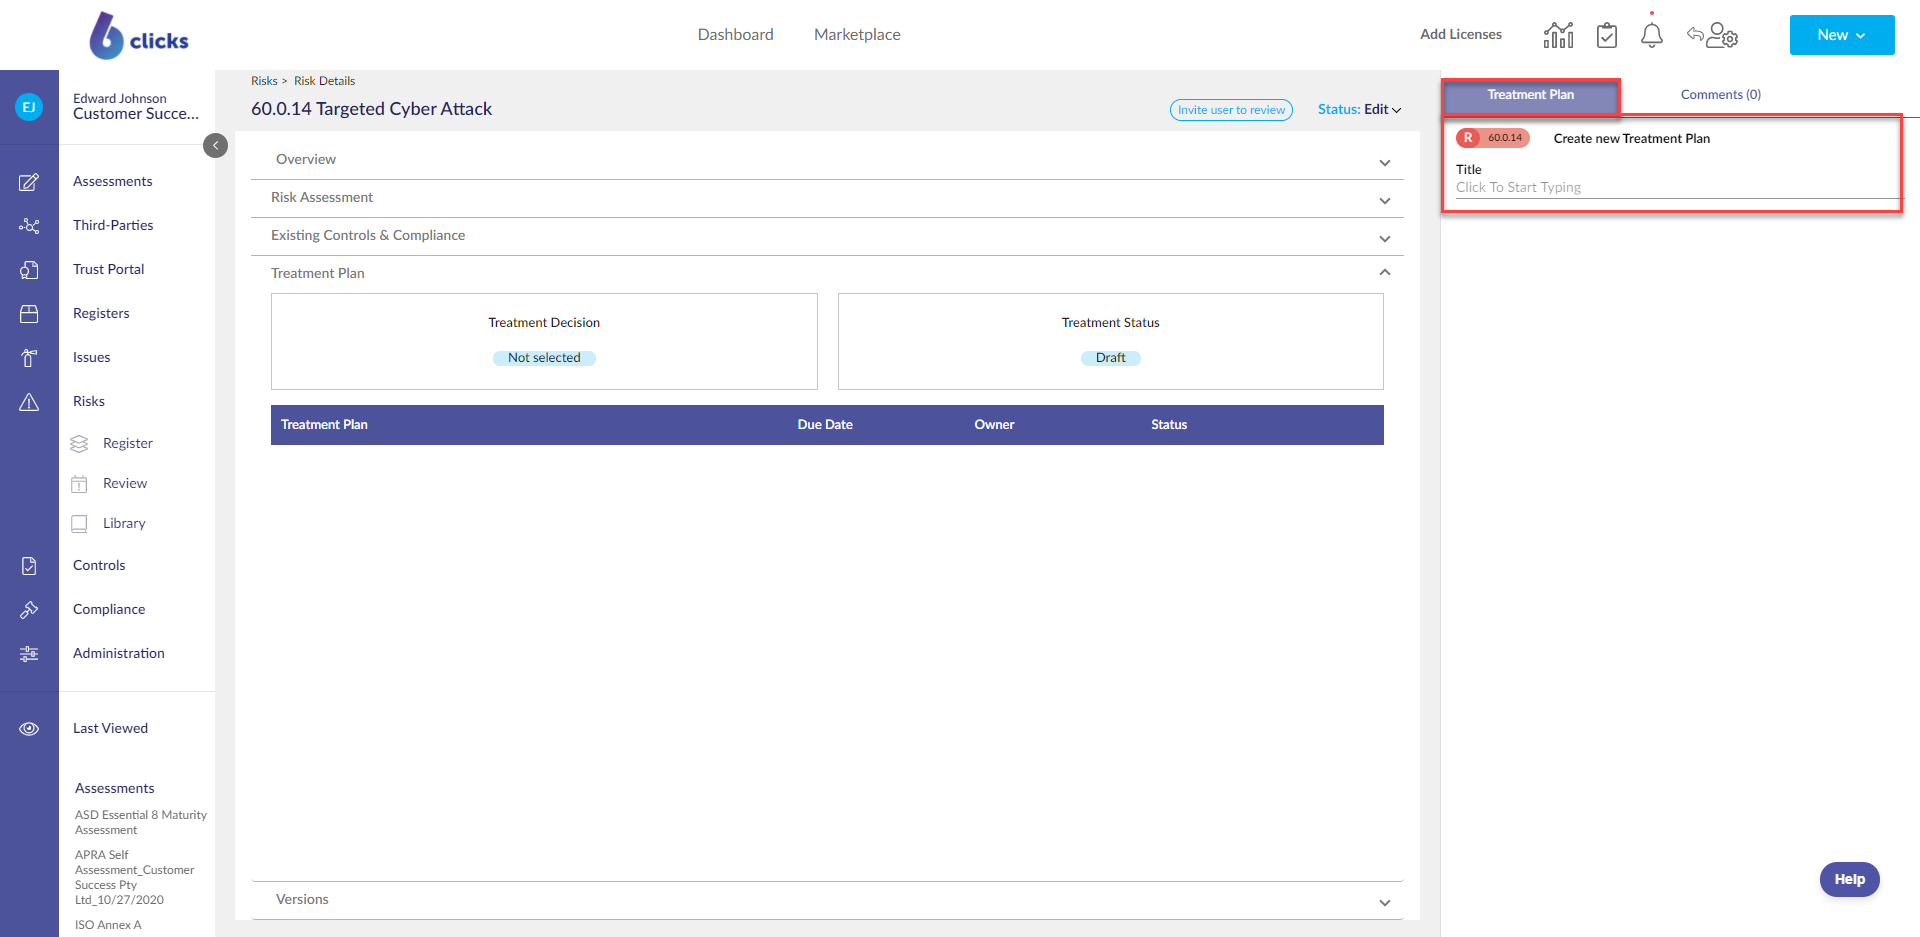
Task: Open Controls in the sidebar
Action: [x=99, y=566]
